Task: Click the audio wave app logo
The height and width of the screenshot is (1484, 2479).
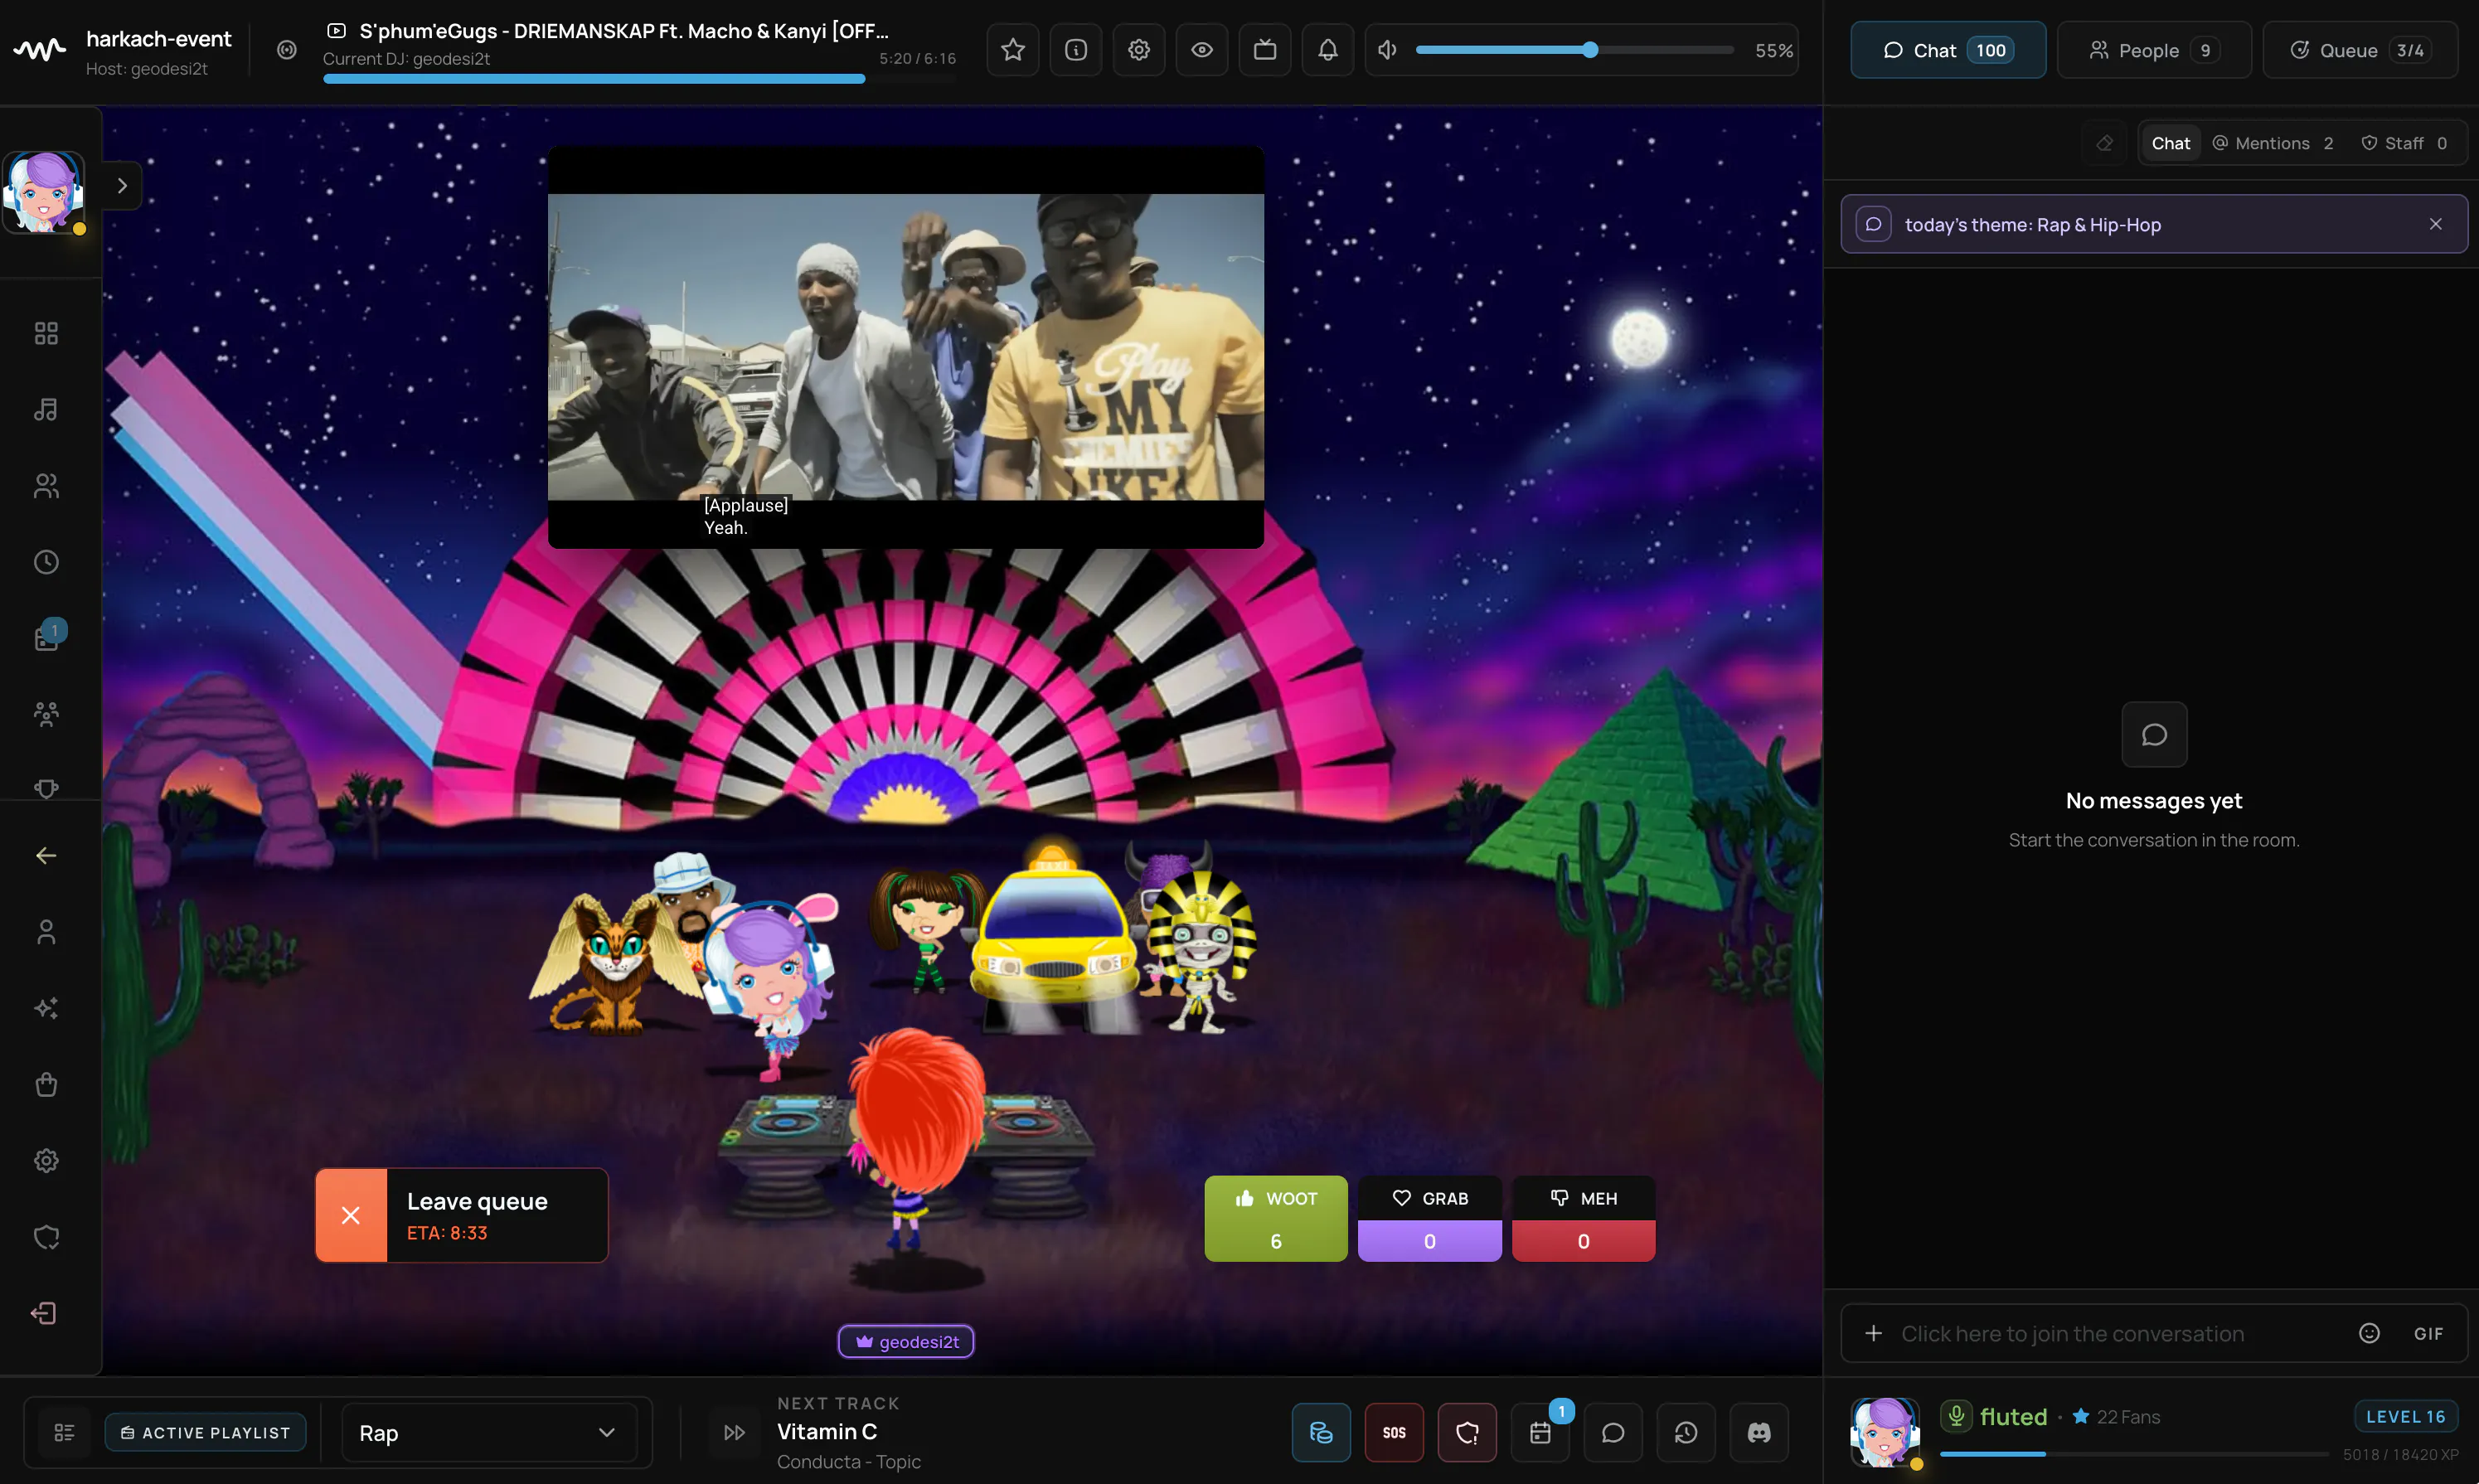Action: [x=40, y=49]
